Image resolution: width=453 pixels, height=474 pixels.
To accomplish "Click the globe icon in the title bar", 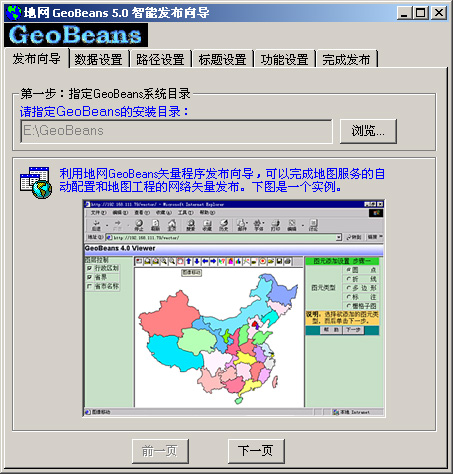I will [x=14, y=13].
